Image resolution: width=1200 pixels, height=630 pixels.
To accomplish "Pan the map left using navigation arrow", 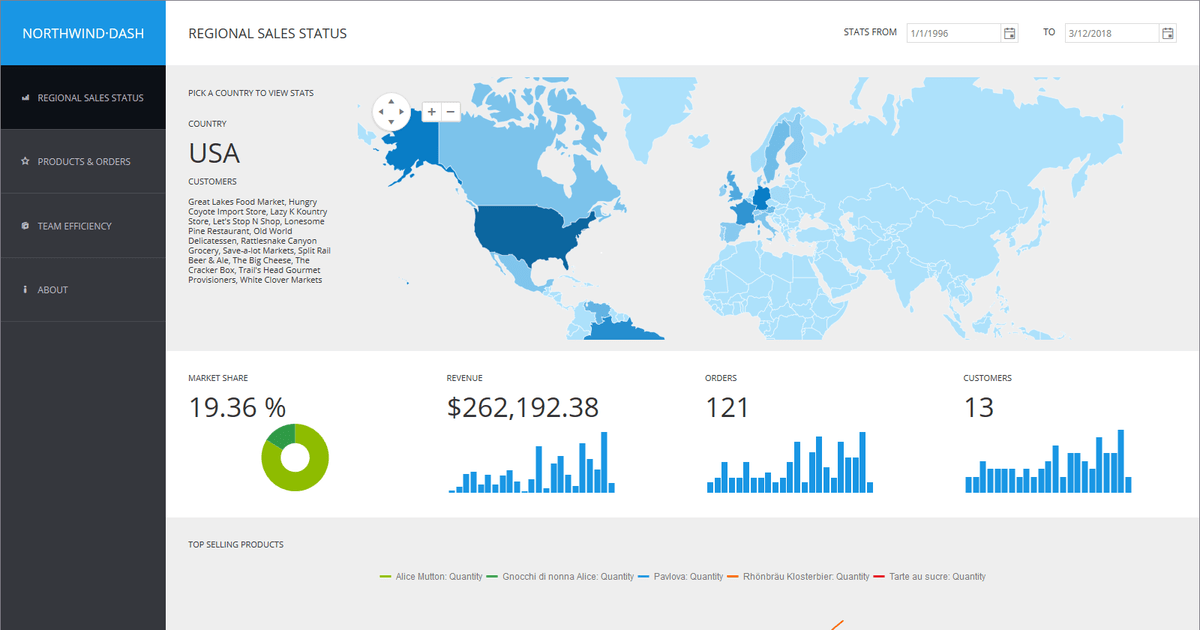I will pyautogui.click(x=379, y=112).
